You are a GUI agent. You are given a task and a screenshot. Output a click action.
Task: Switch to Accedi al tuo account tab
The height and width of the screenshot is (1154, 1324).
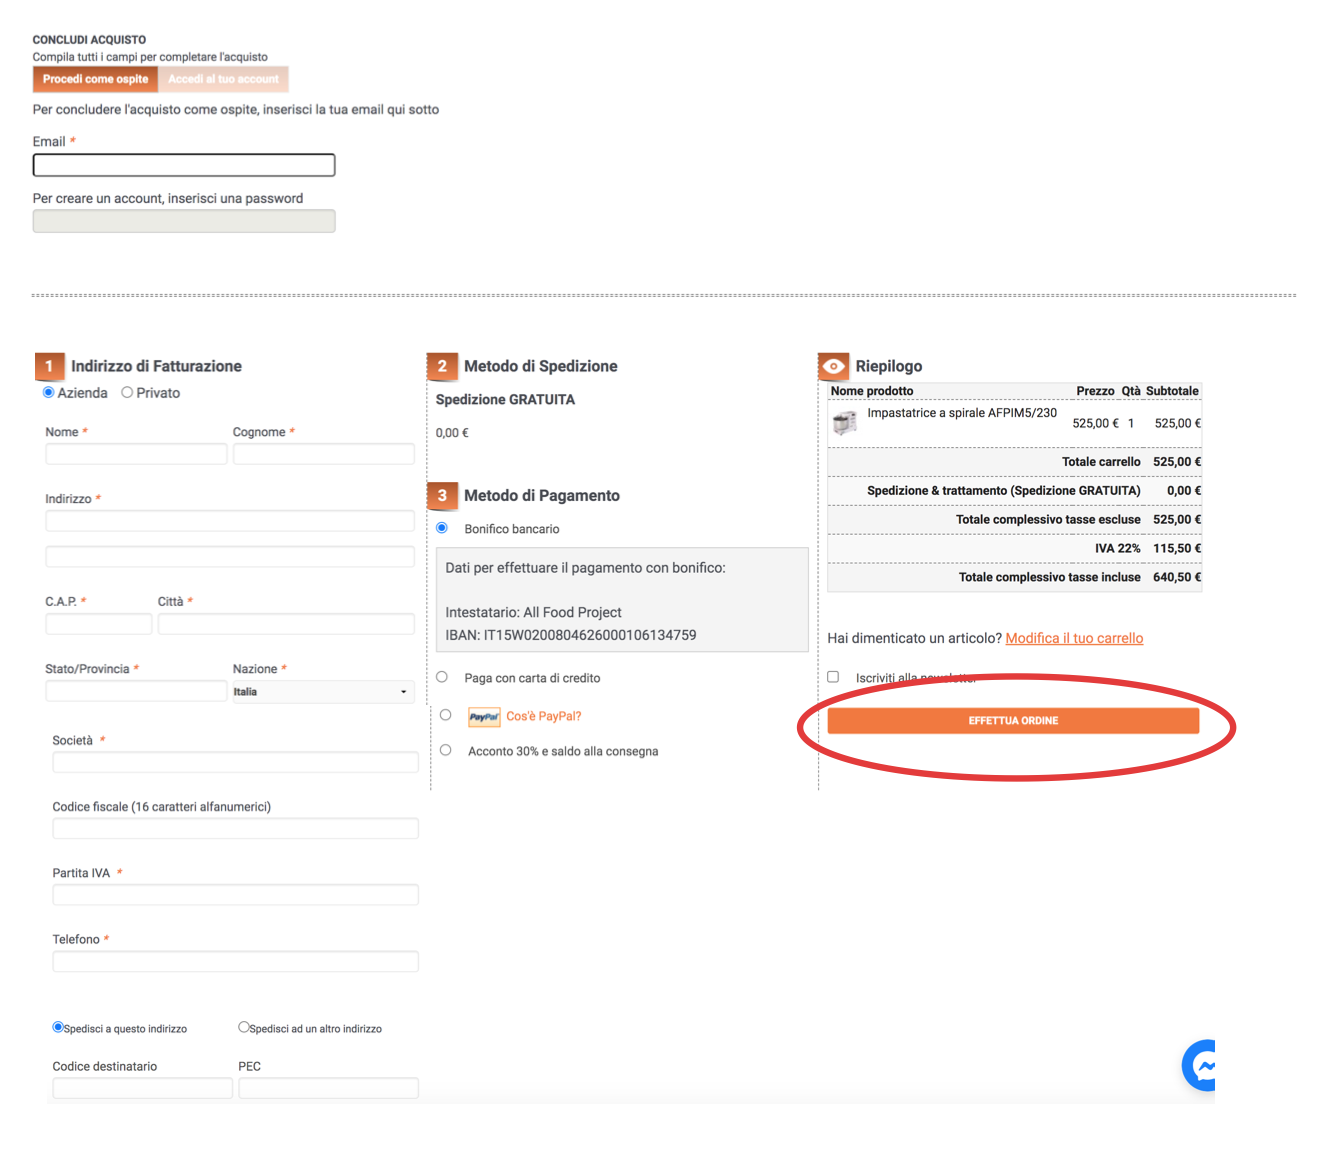[x=223, y=79]
